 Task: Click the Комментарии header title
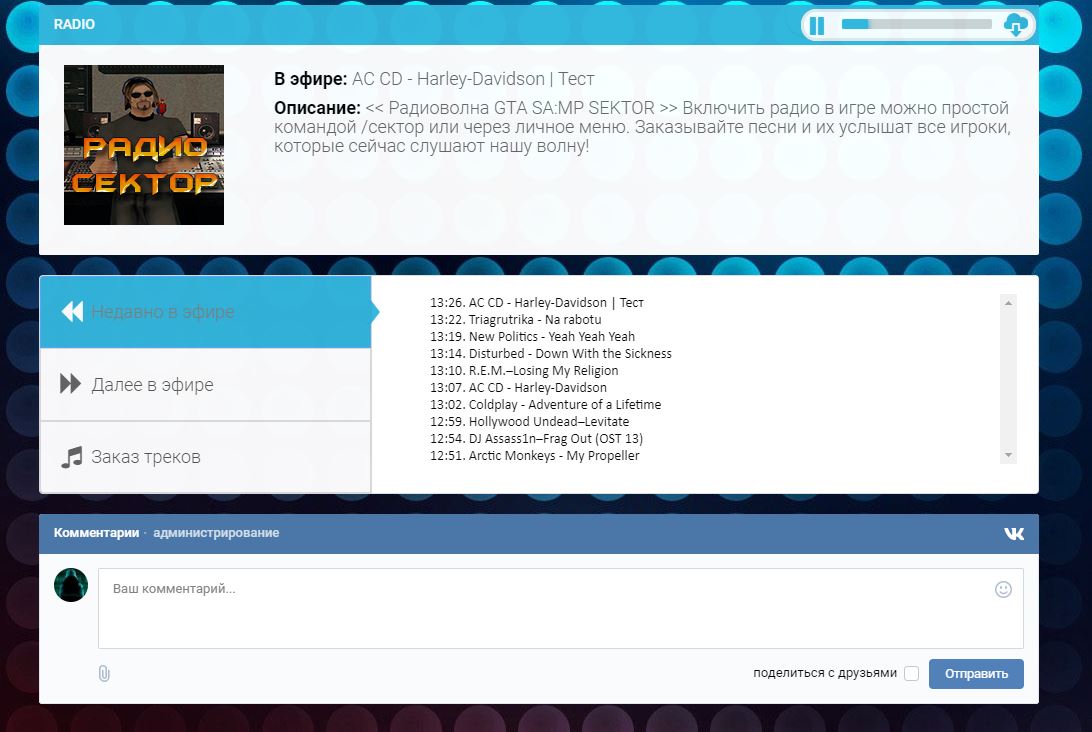point(96,533)
